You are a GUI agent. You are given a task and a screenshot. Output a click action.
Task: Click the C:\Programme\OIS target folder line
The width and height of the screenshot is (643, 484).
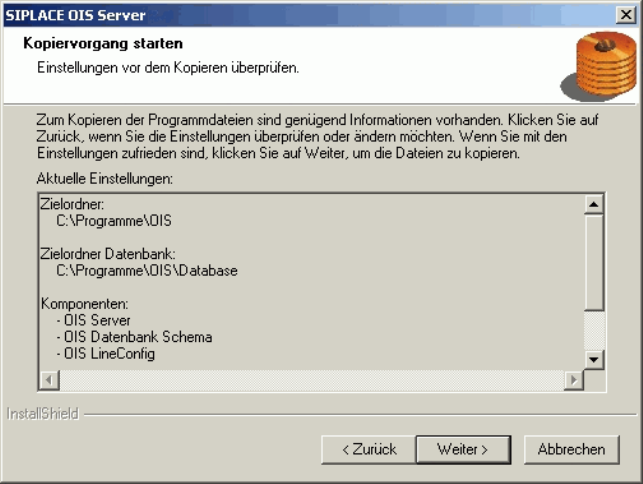[x=115, y=221]
